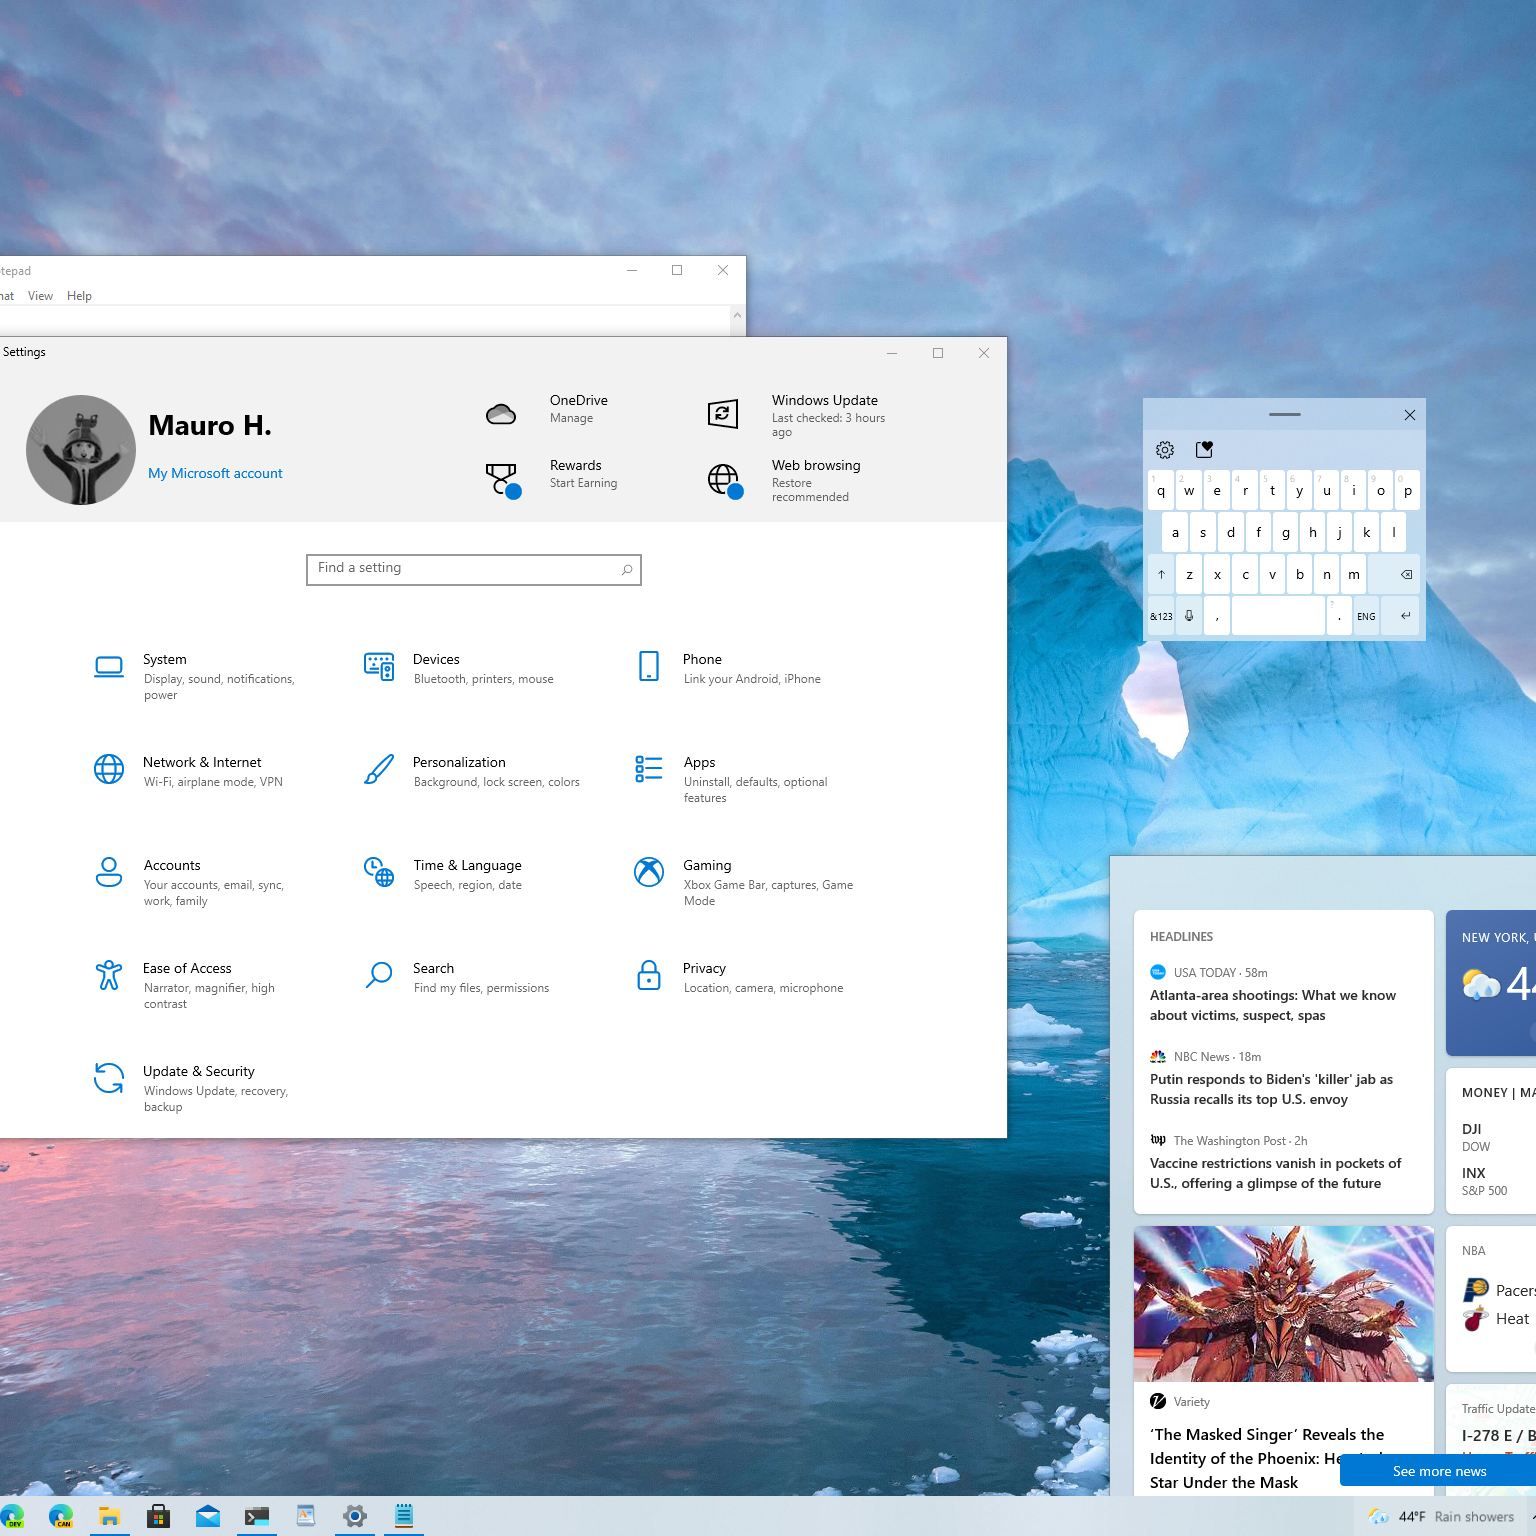Tap the microphone dictation key
This screenshot has width=1536, height=1536.
click(x=1189, y=616)
